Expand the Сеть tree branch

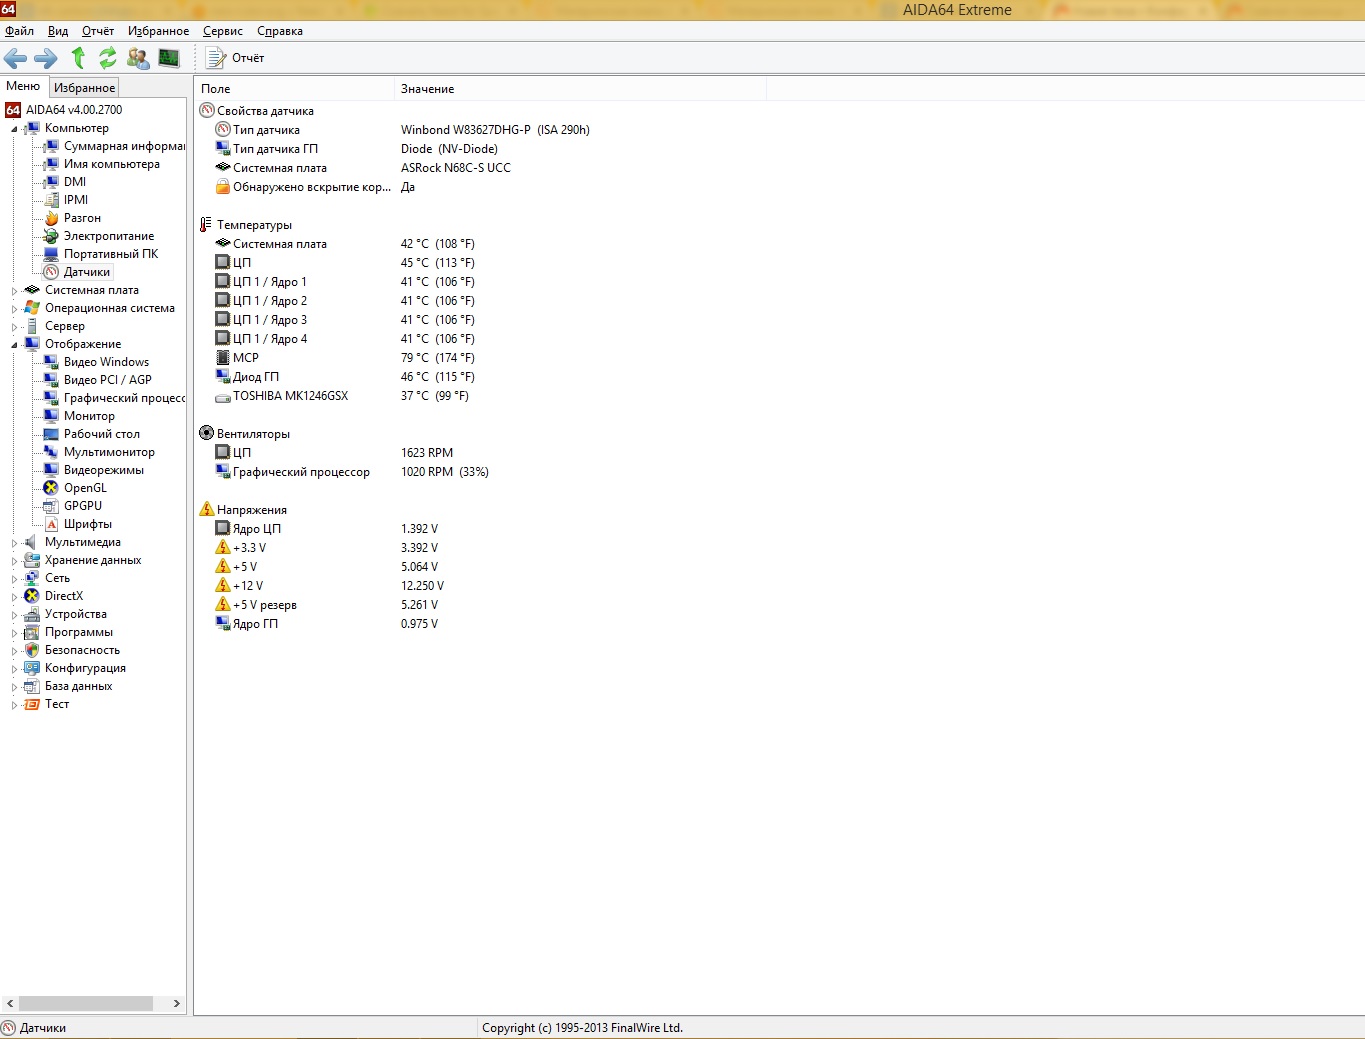click(x=14, y=579)
